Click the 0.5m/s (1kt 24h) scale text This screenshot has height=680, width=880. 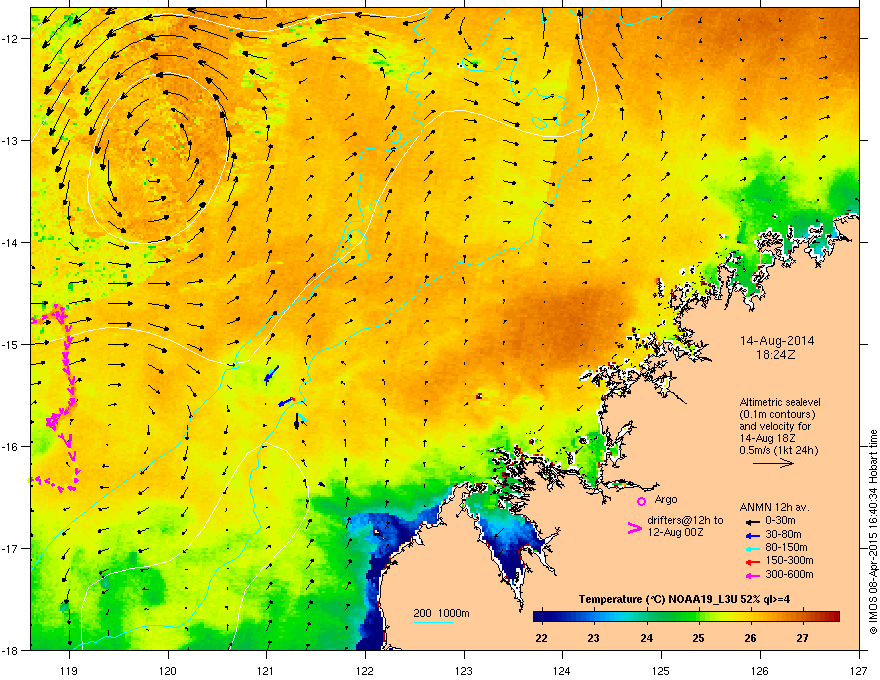point(778,450)
